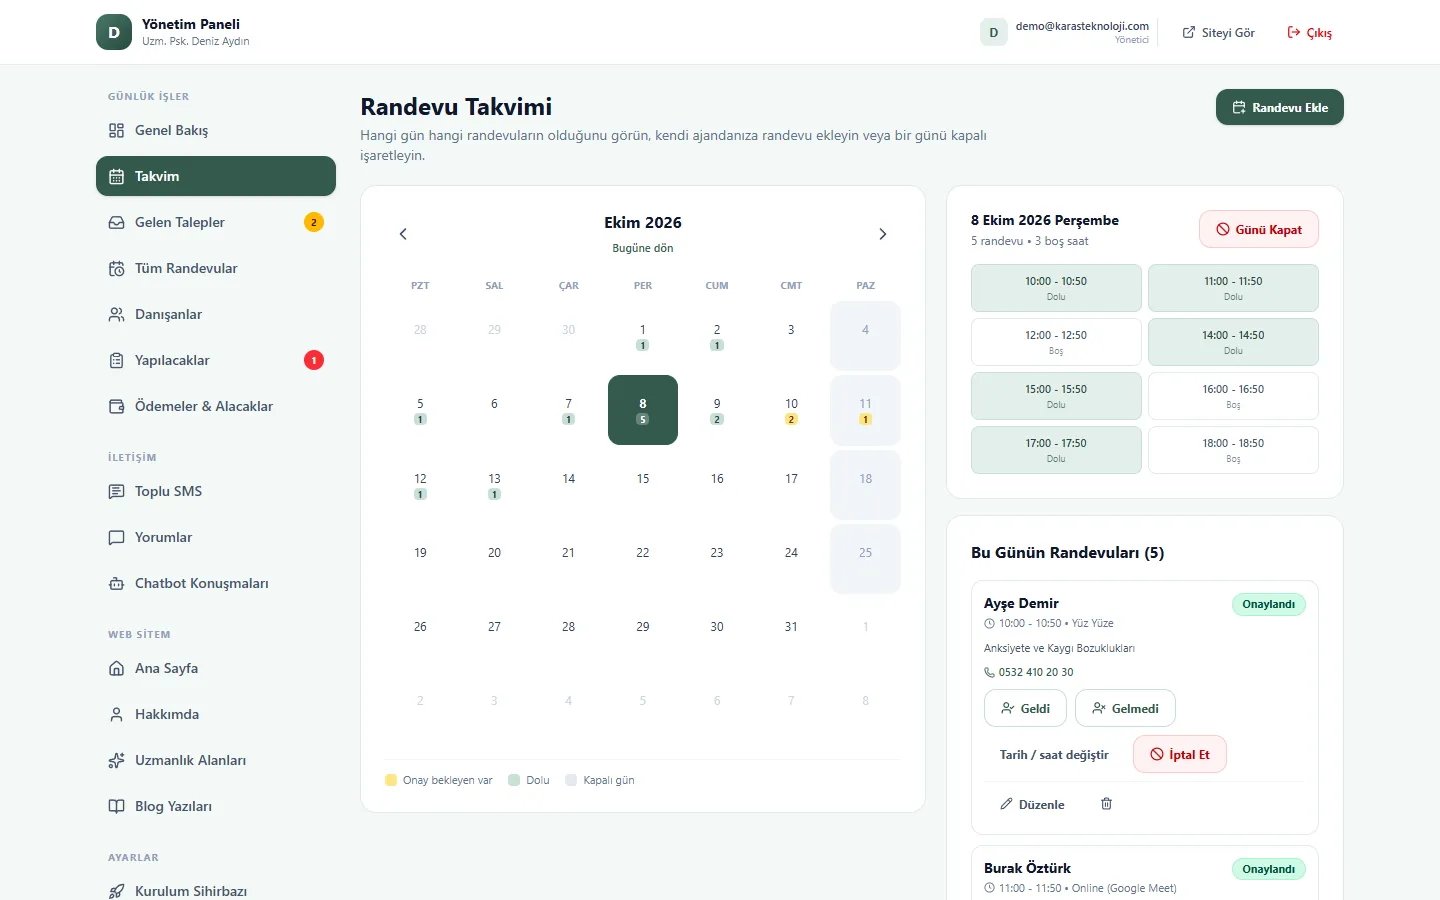Viewport: 1440px width, 900px height.
Task: Mark Ayşe Demir as Geldi
Action: coord(1025,708)
